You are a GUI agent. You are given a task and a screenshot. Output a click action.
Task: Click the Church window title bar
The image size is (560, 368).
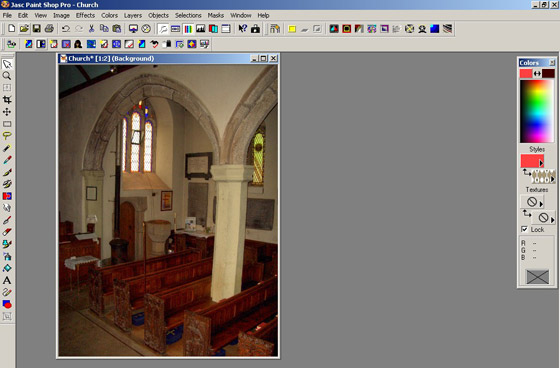[168, 58]
